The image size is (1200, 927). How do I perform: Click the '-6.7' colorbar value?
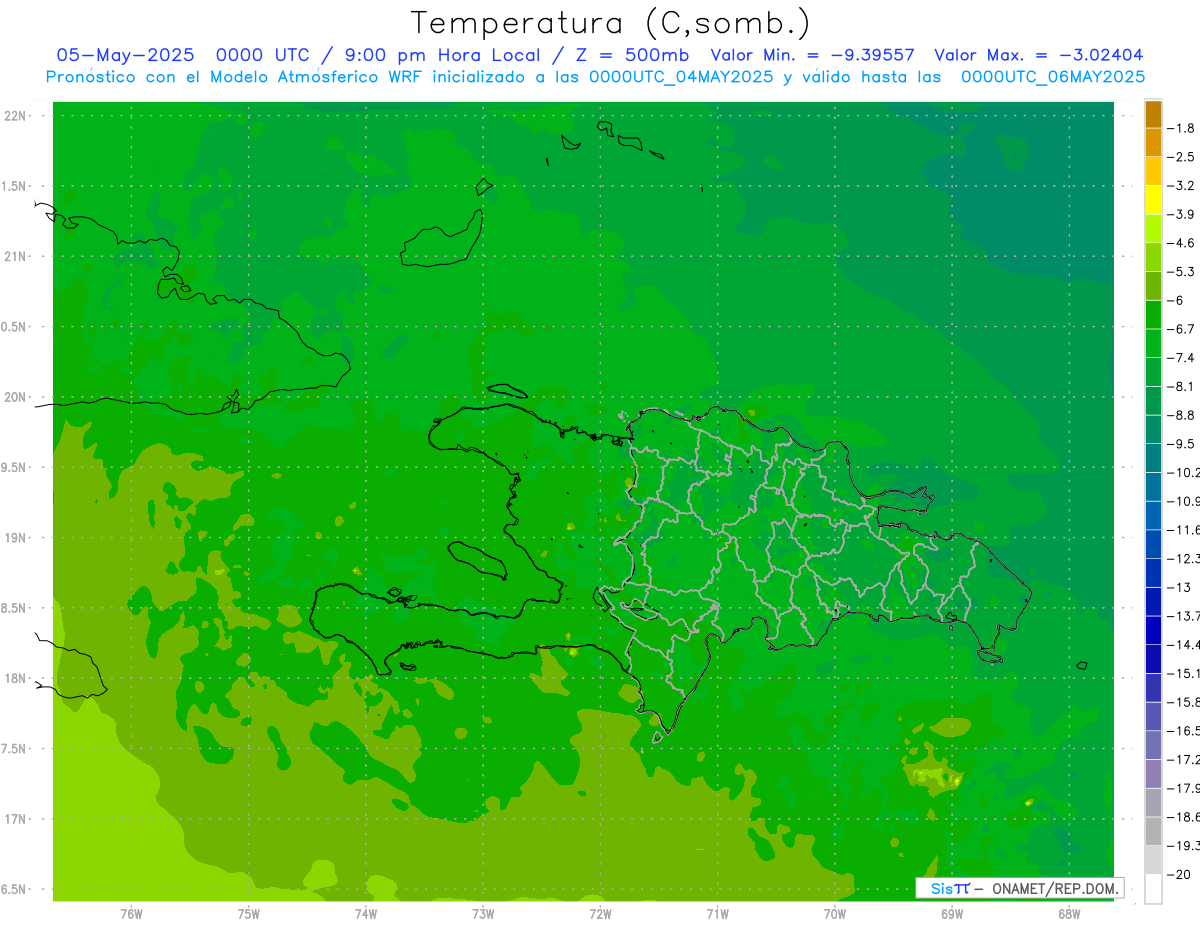pyautogui.click(x=1183, y=329)
